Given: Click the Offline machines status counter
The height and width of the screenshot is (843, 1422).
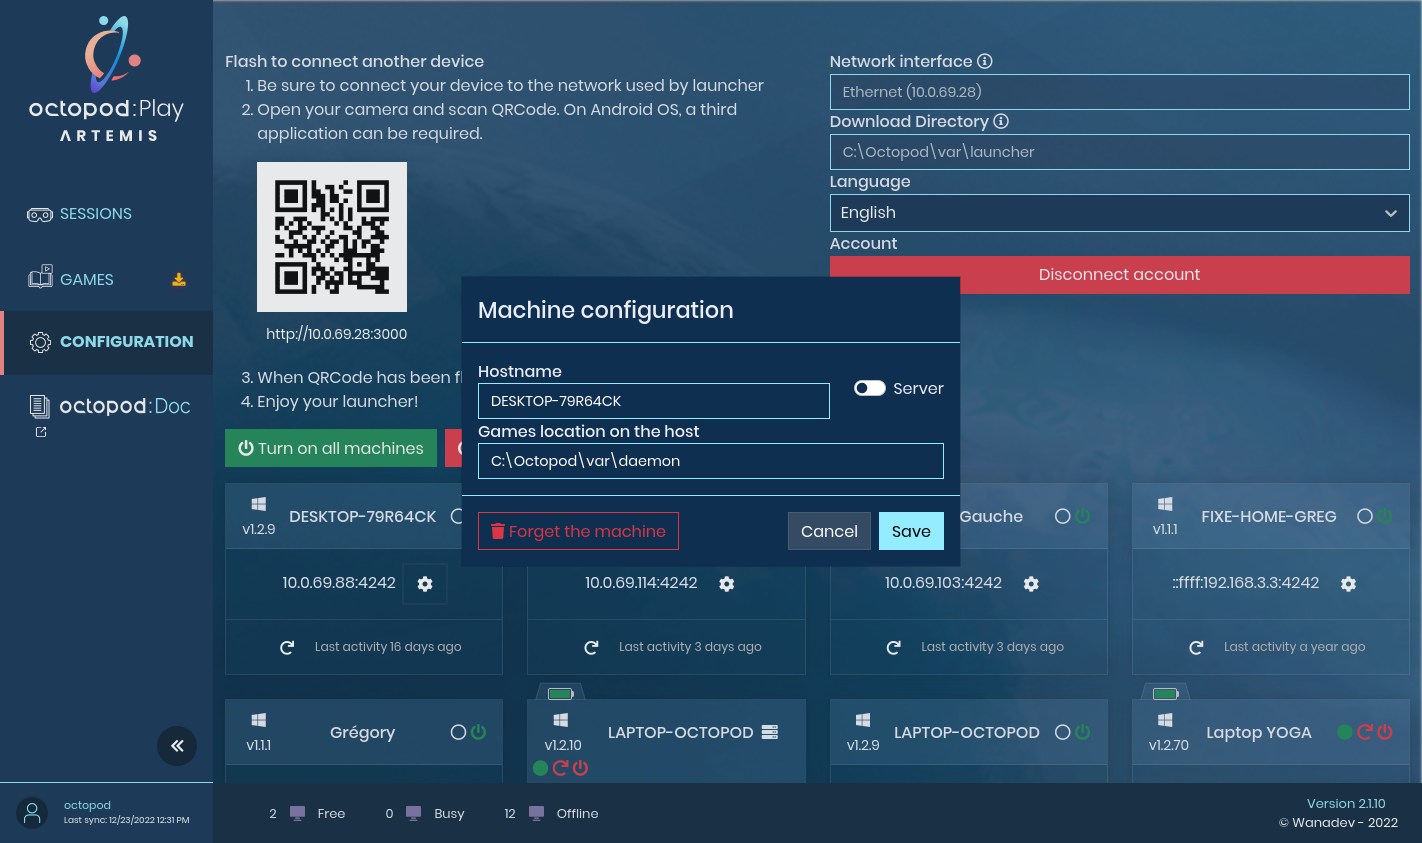Looking at the screenshot, I should pos(551,813).
